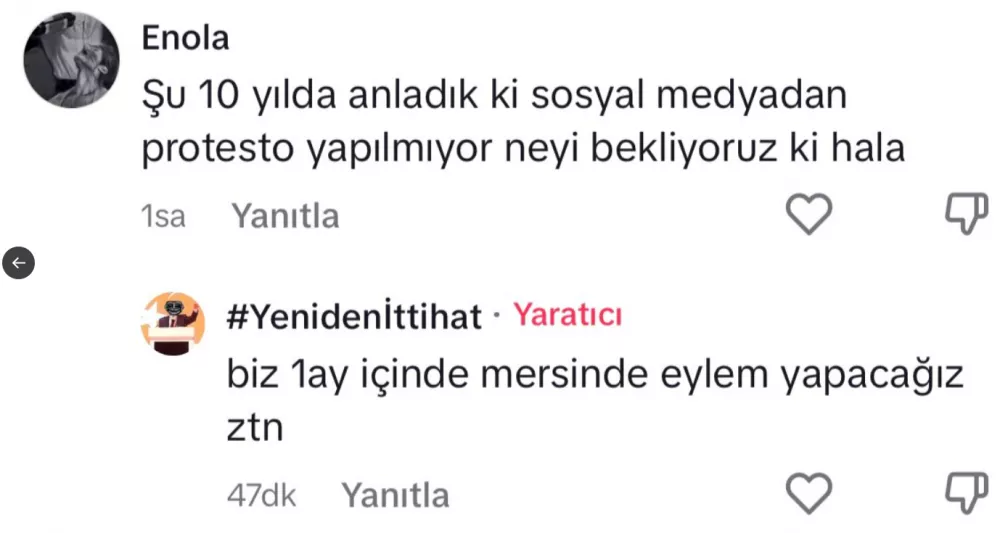Image resolution: width=1000 pixels, height=533 pixels.
Task: Open the #Yenidenİttihat username link
Action: (357, 318)
